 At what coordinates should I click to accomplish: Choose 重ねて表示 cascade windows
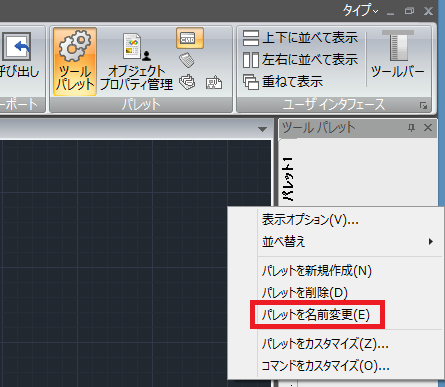283,82
